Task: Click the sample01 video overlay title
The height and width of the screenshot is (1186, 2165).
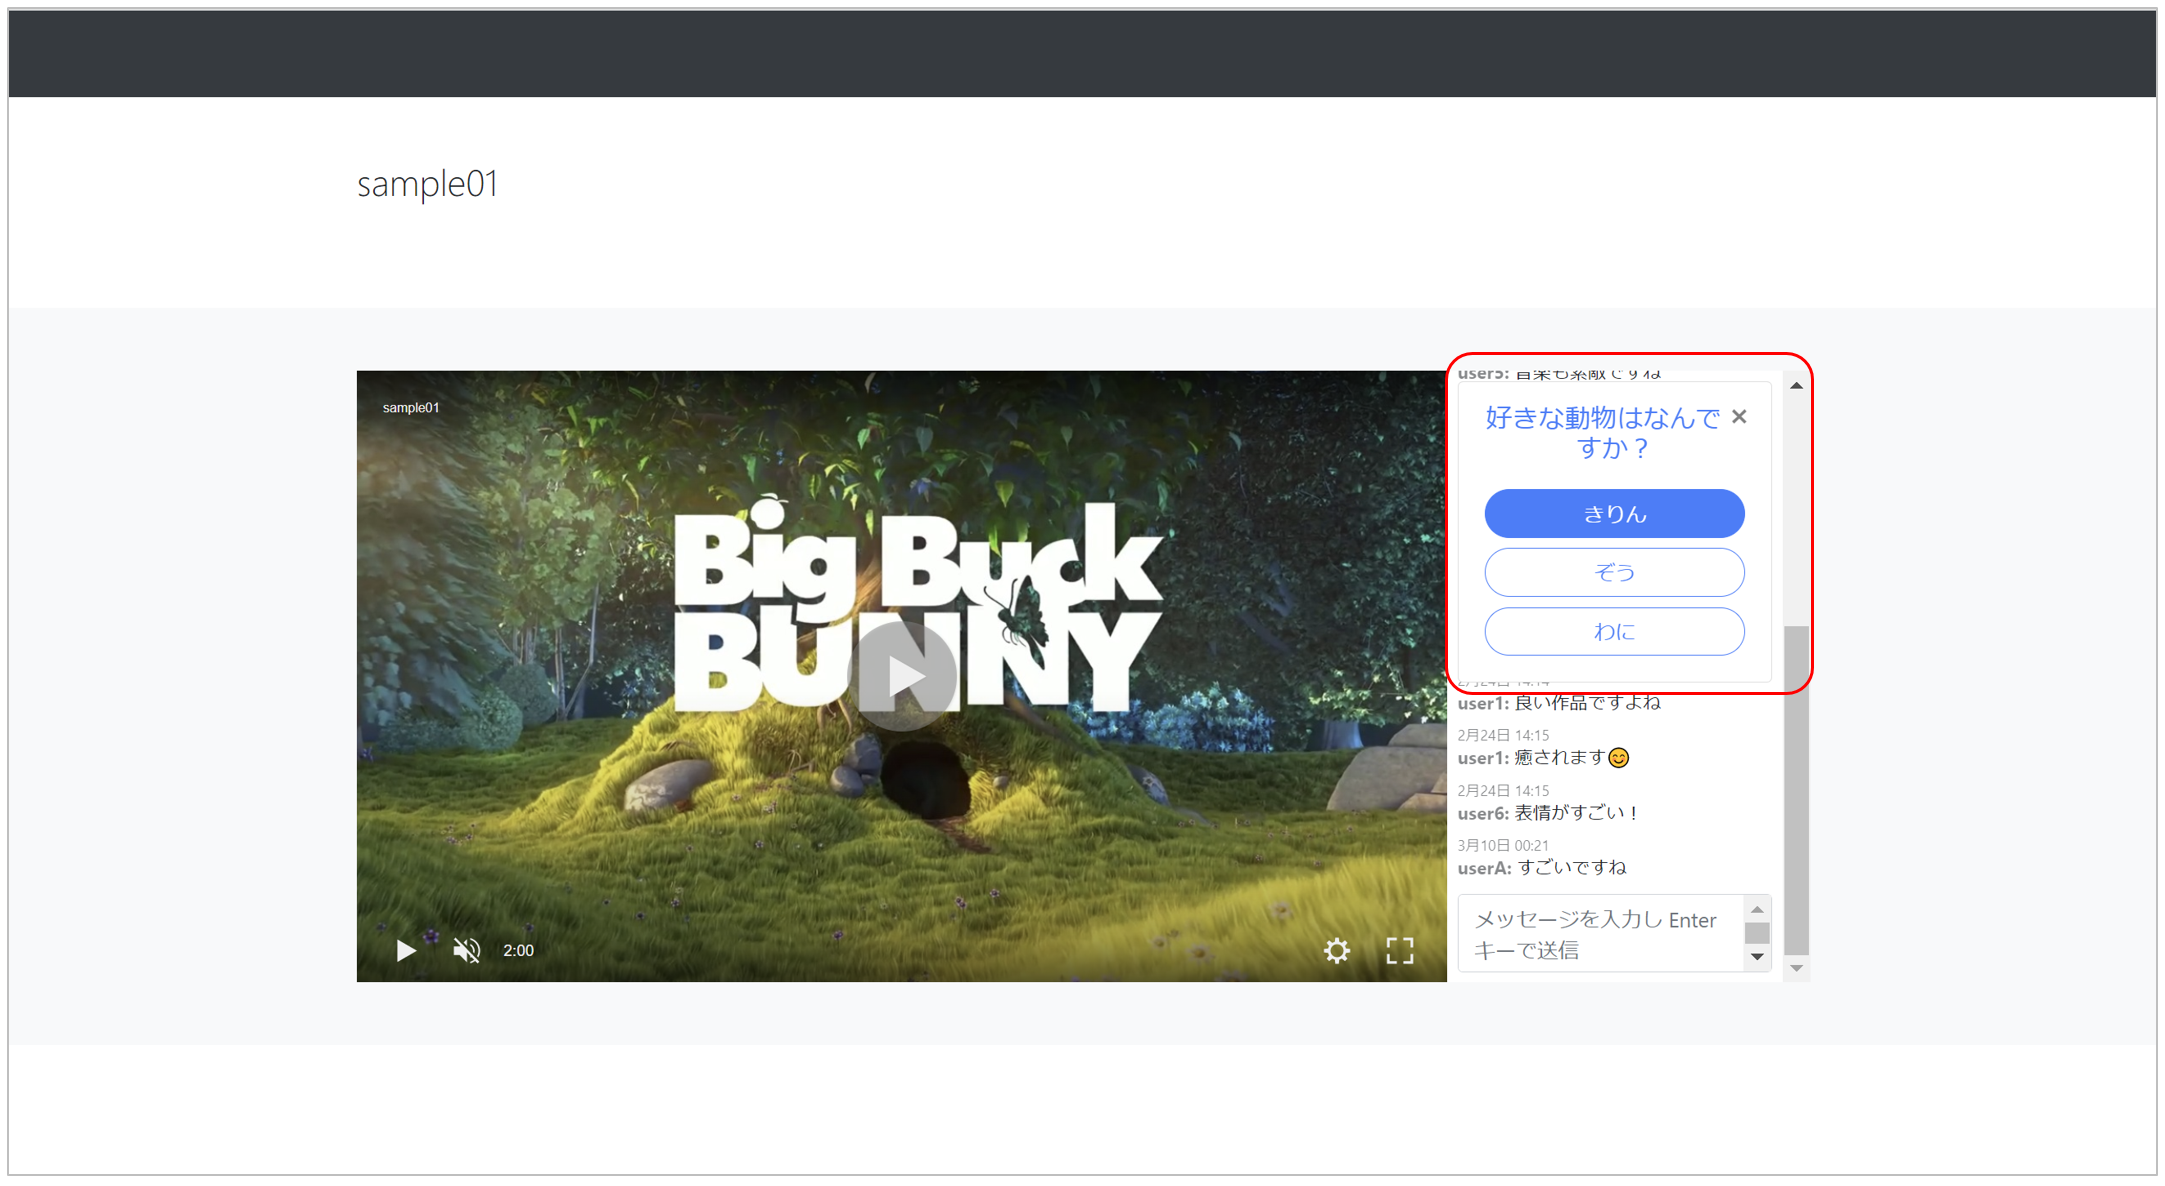Action: [411, 407]
